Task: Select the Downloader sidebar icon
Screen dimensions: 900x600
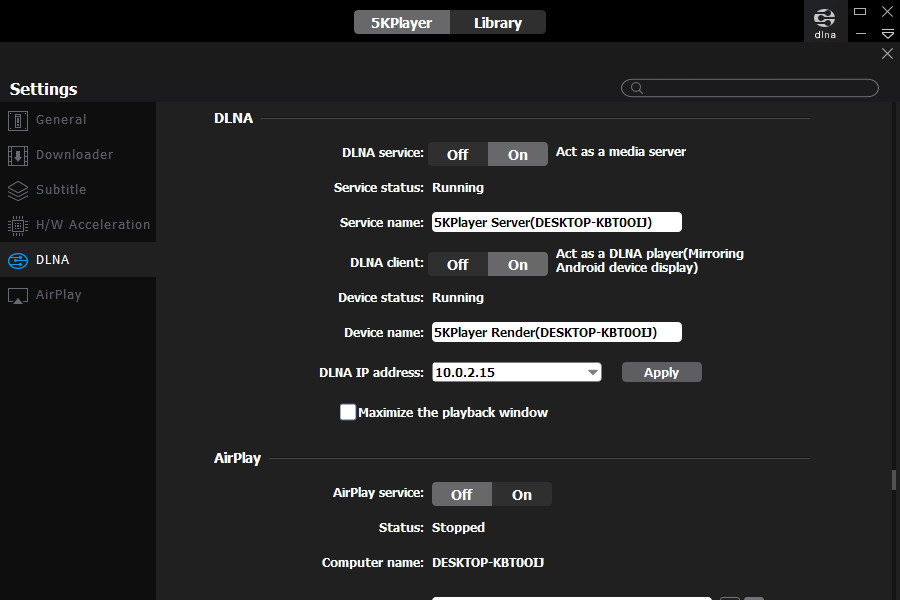Action: click(x=18, y=156)
